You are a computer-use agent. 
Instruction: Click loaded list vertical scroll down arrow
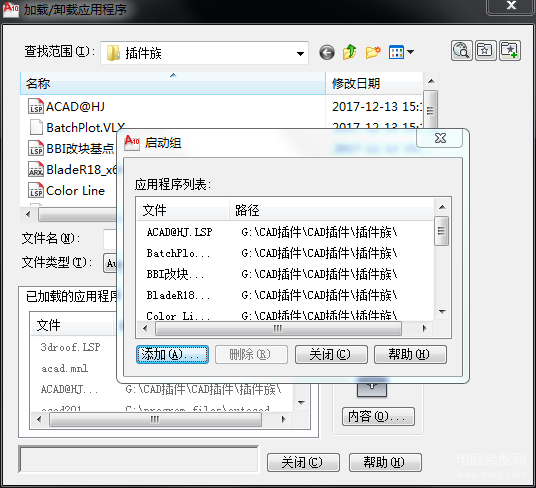(x=301, y=403)
